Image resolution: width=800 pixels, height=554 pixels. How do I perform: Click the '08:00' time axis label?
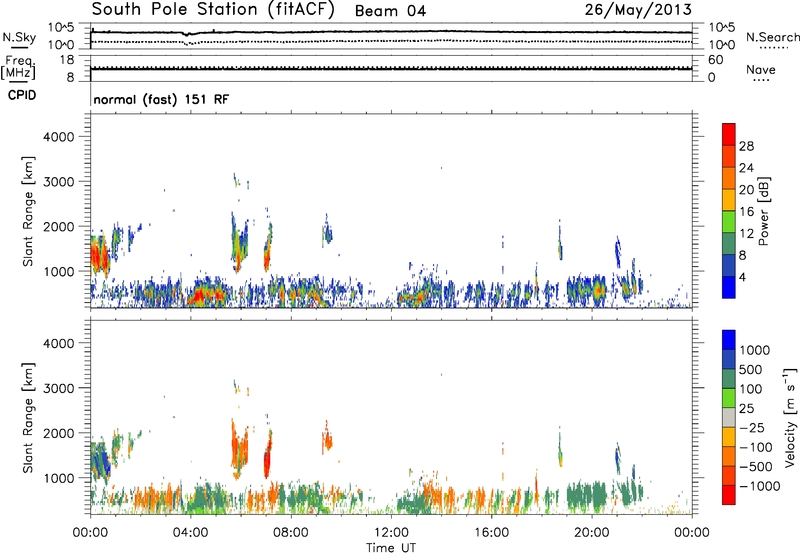(x=291, y=533)
